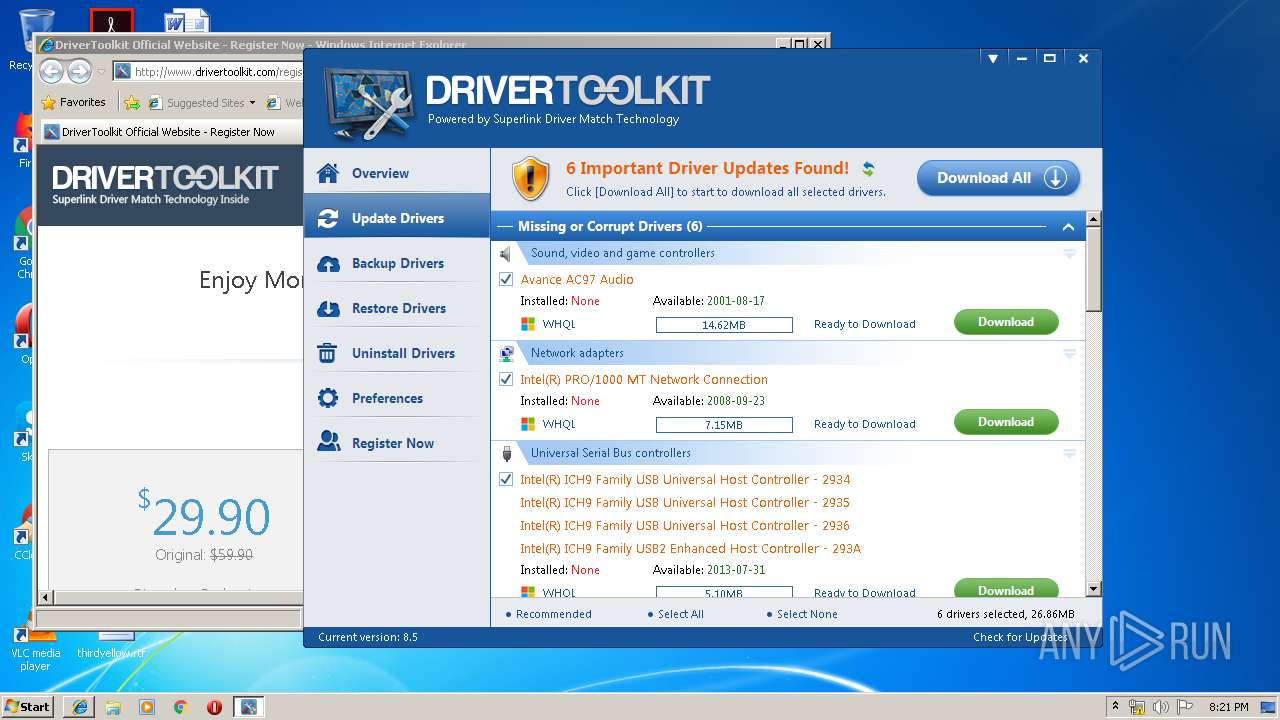The image size is (1280, 720).
Task: Click the green rescan arrows icon
Action: (x=869, y=169)
